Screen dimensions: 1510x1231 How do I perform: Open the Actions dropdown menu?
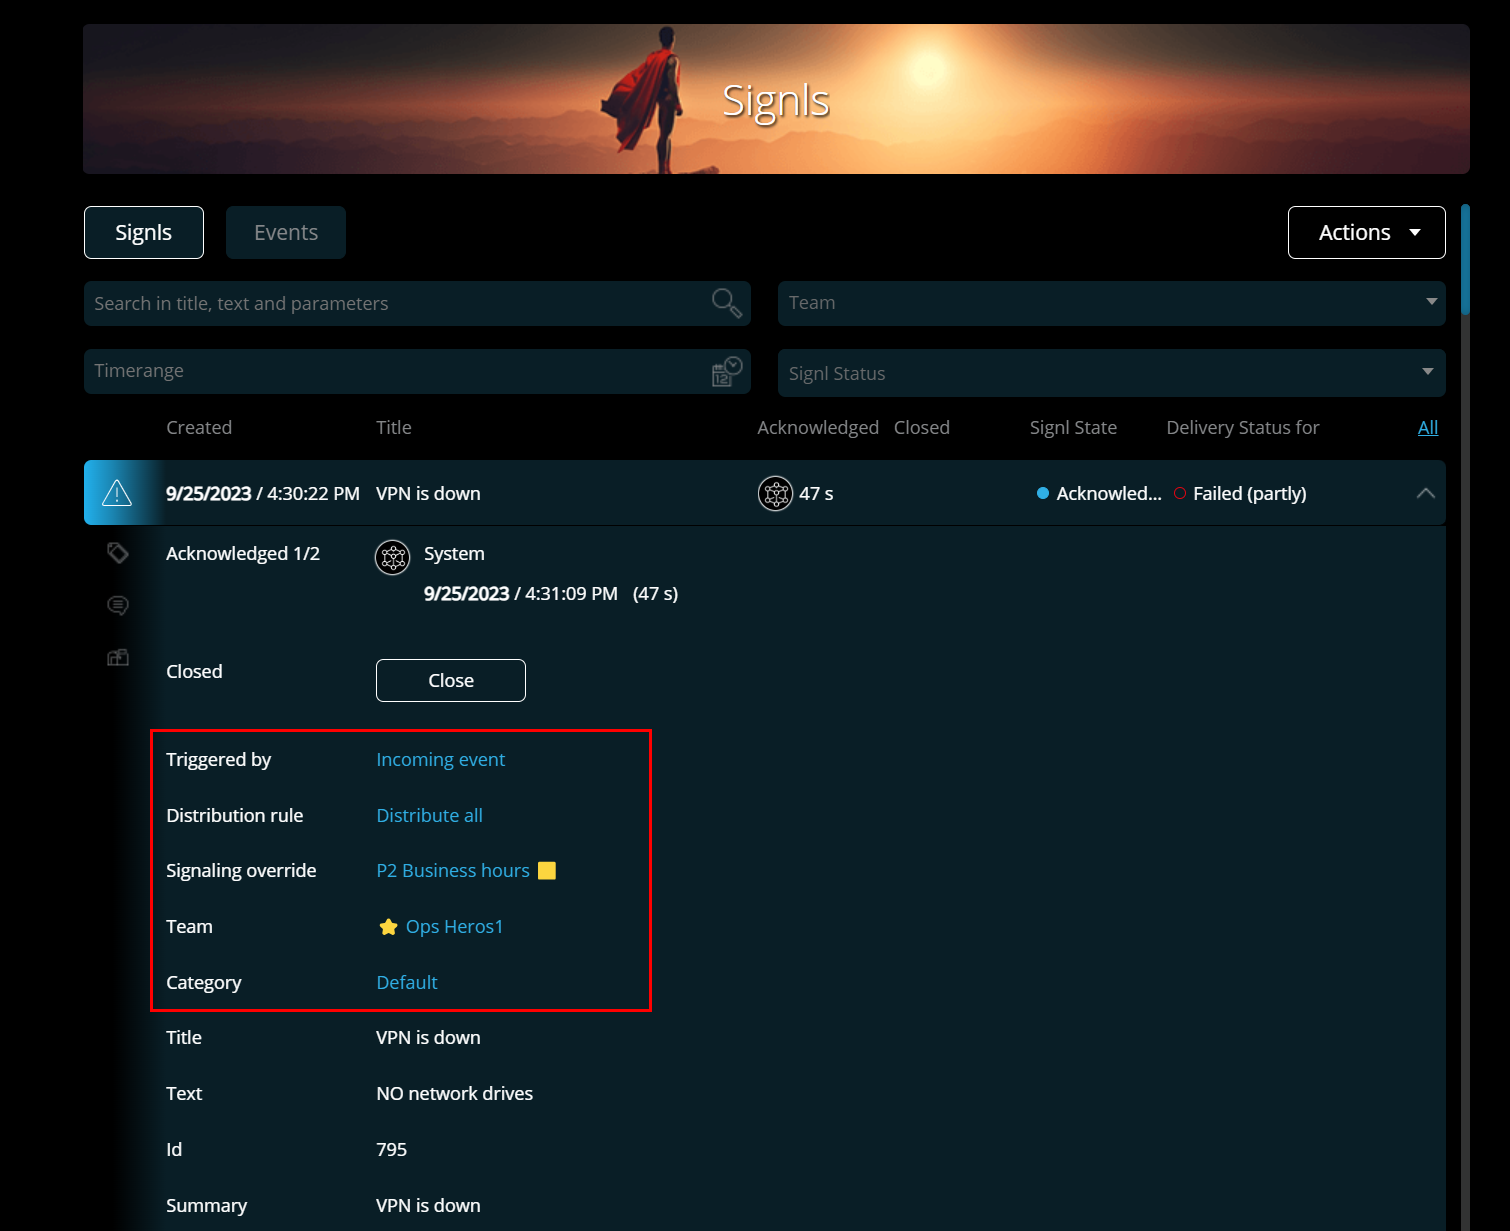[1366, 232]
